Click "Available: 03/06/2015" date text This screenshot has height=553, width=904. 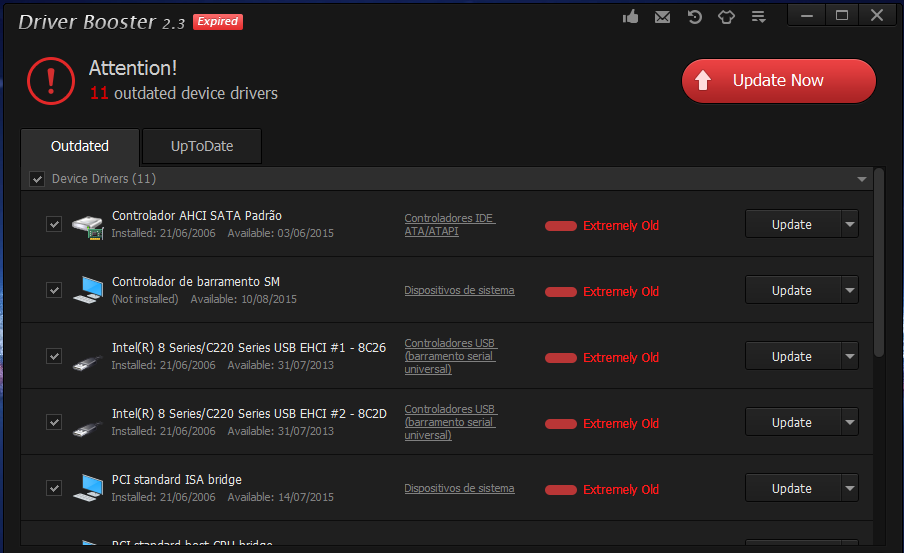[x=281, y=233]
